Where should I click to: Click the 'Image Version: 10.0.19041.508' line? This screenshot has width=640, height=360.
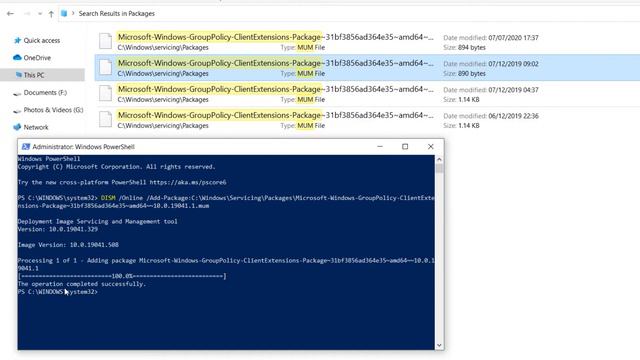(x=68, y=245)
